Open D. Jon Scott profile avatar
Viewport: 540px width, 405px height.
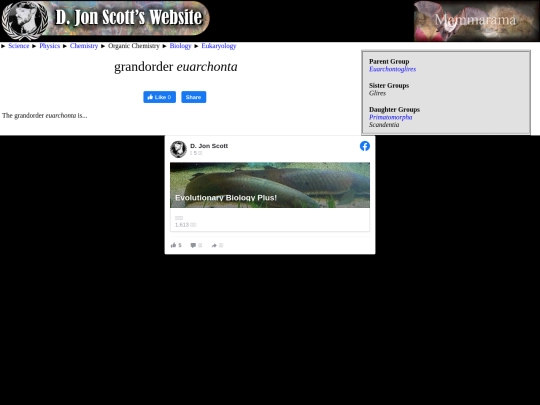(x=178, y=149)
